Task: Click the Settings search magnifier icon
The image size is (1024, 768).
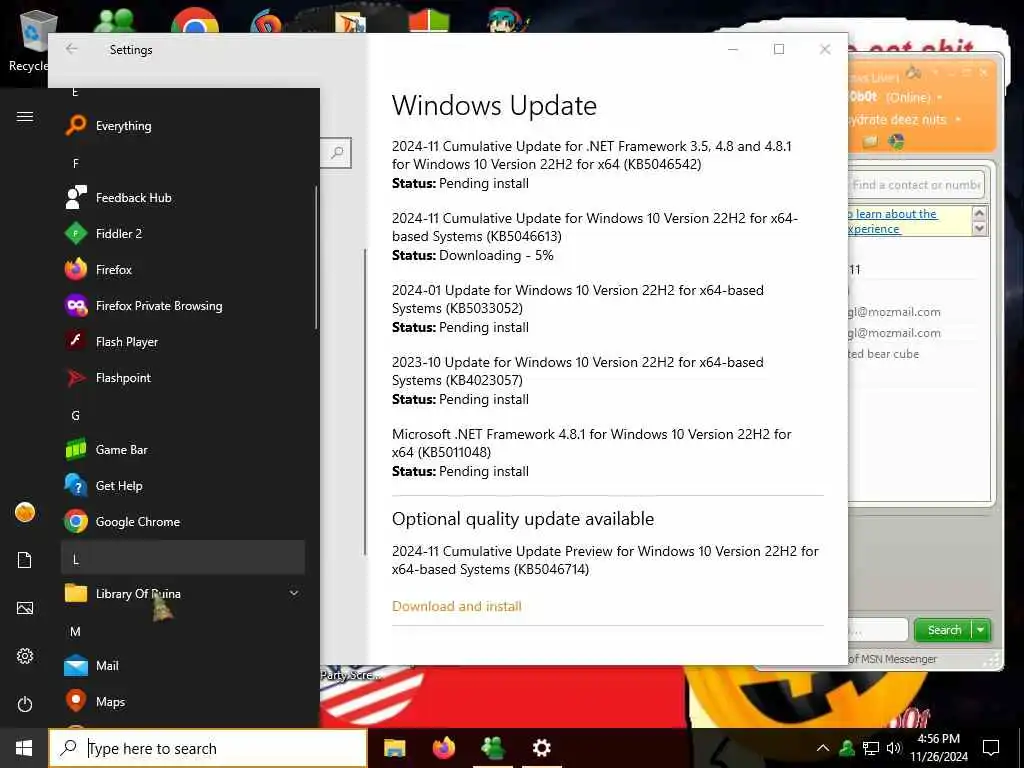Action: tap(337, 153)
